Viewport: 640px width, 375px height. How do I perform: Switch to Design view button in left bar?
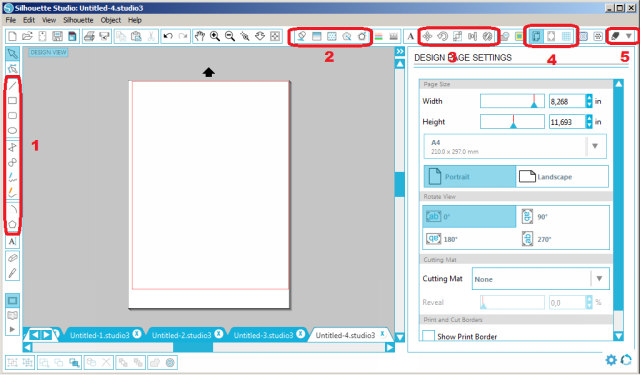coord(13,301)
